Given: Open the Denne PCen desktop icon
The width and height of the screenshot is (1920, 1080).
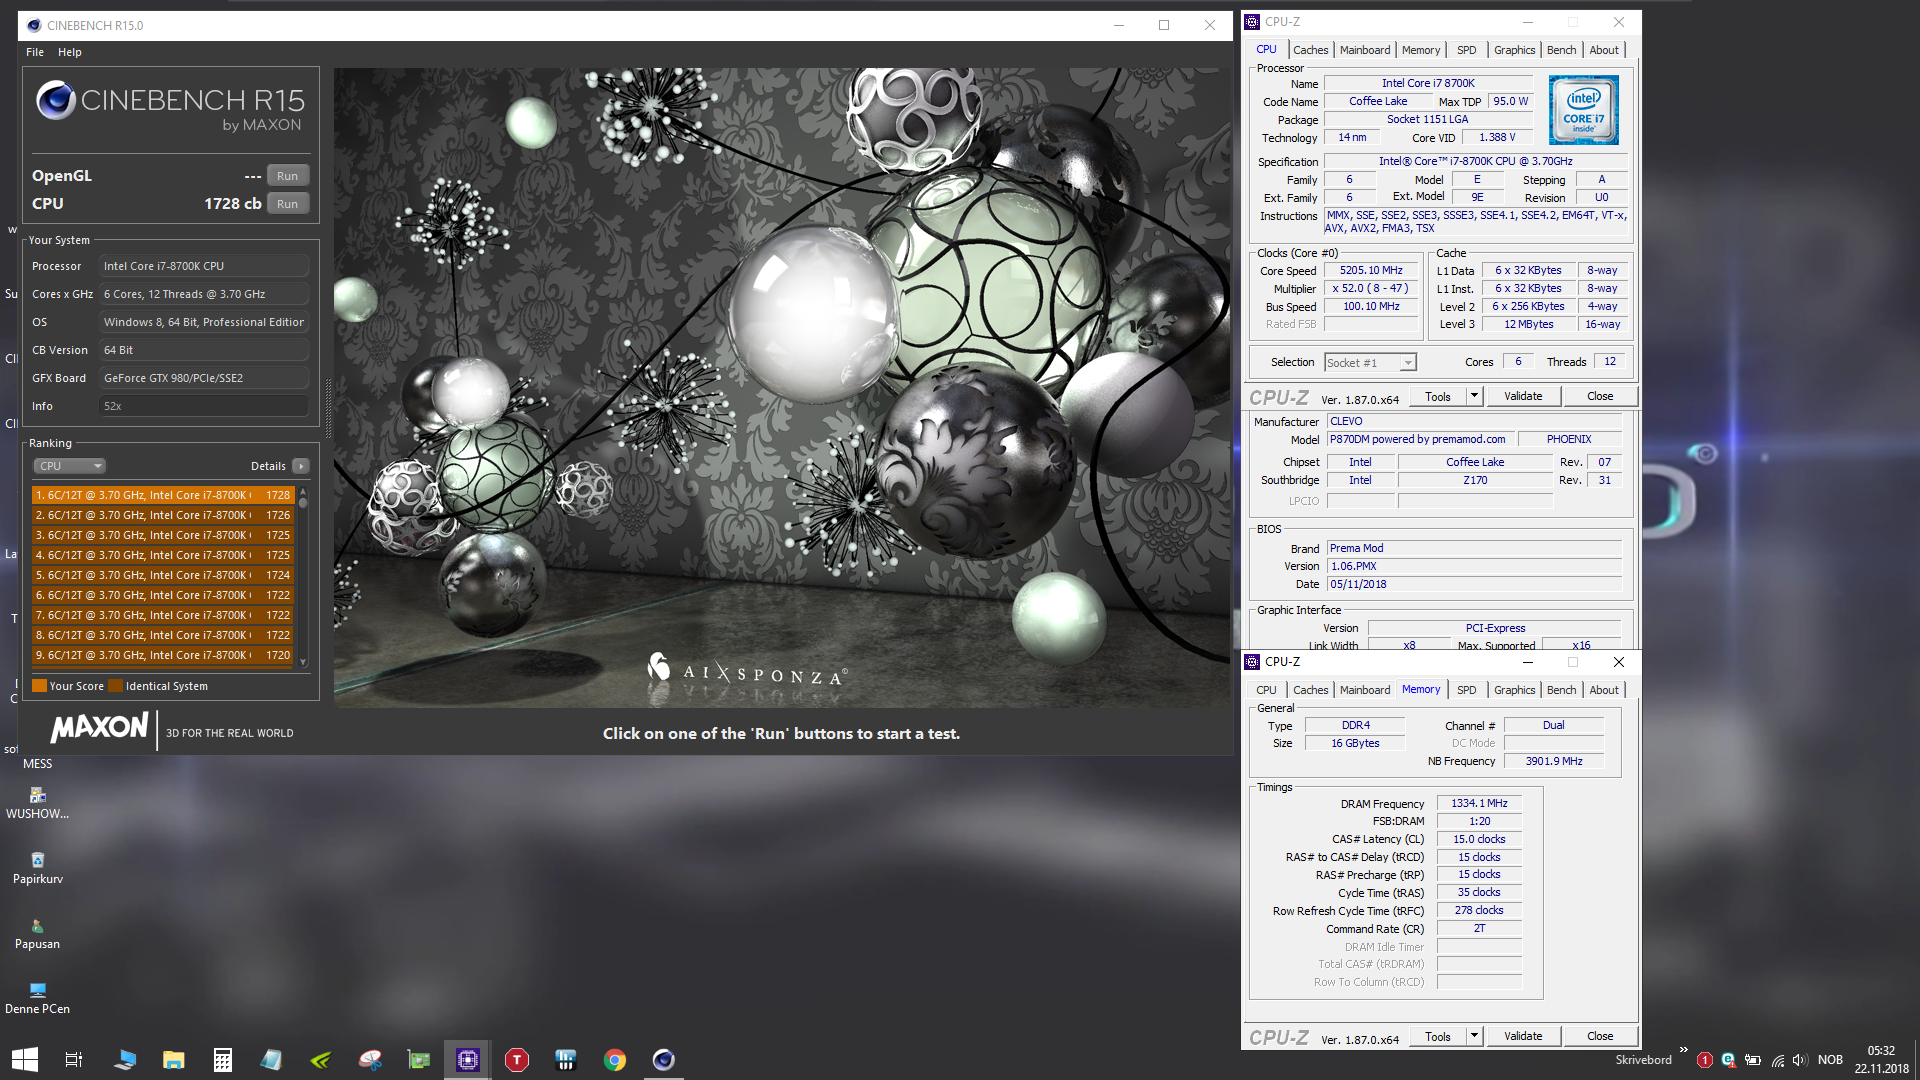Looking at the screenshot, I should click(x=37, y=999).
